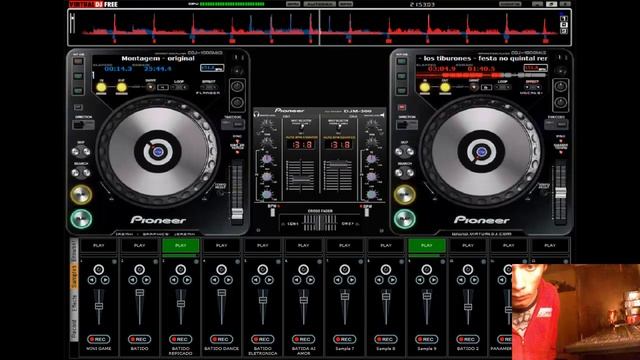Play the BATIDO DANCE sample
This screenshot has width=640, height=360.
pyautogui.click(x=221, y=246)
